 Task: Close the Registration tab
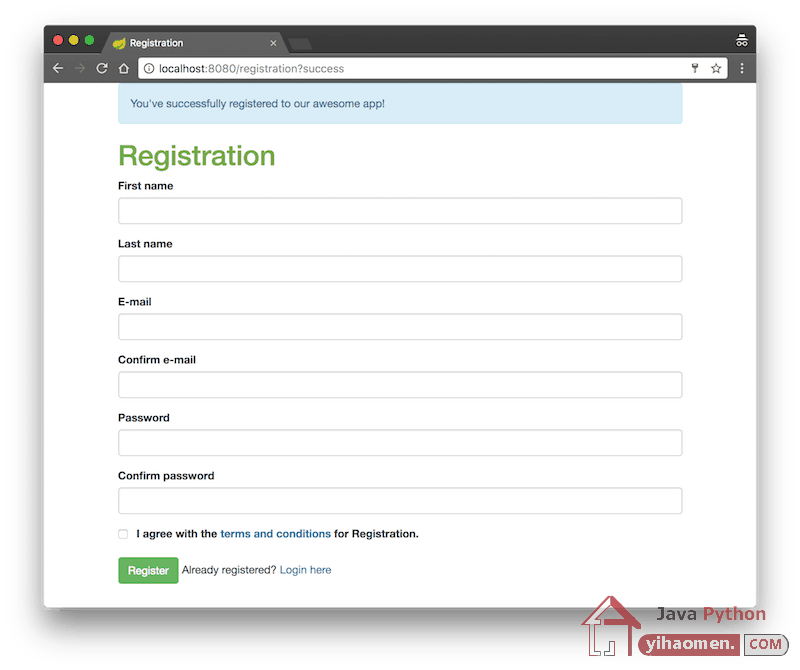(273, 43)
